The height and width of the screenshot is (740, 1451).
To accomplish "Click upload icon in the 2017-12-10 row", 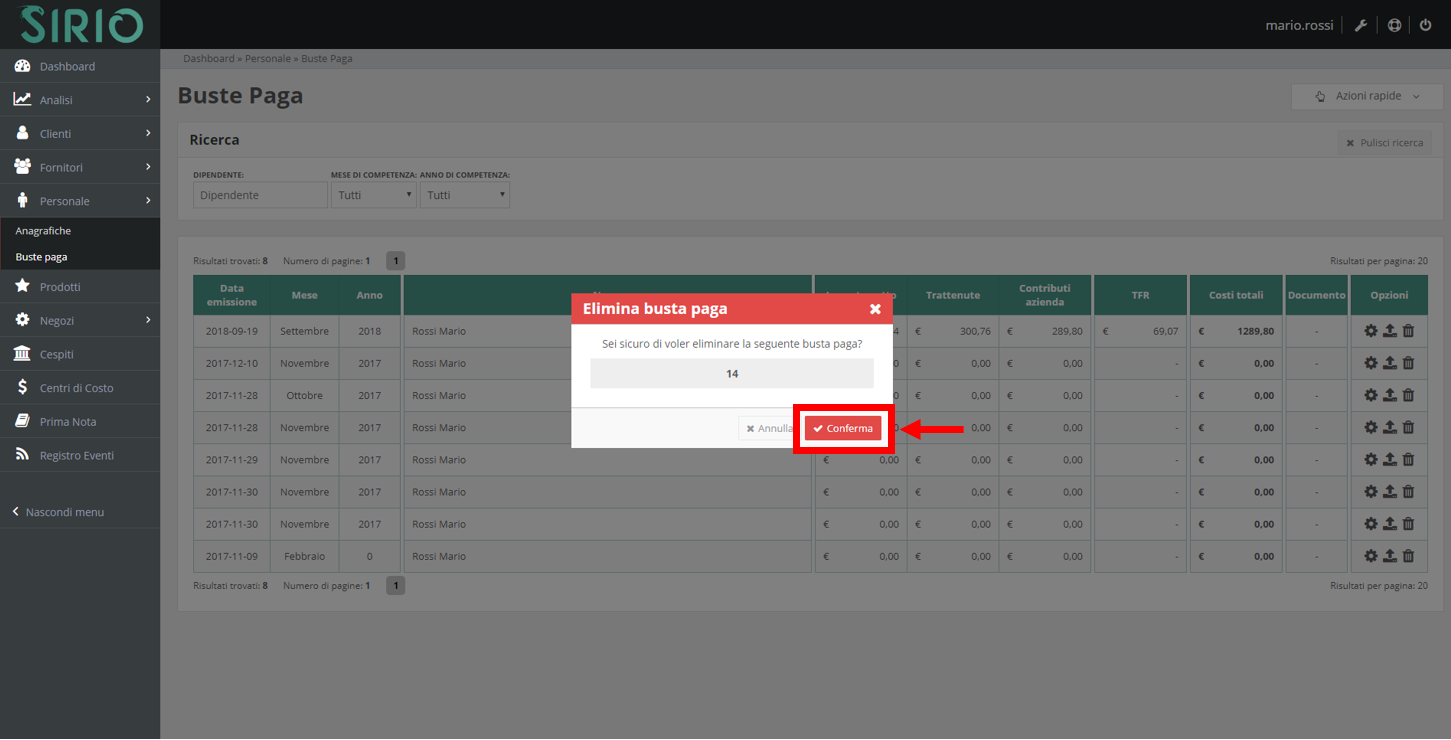I will (x=1389, y=364).
